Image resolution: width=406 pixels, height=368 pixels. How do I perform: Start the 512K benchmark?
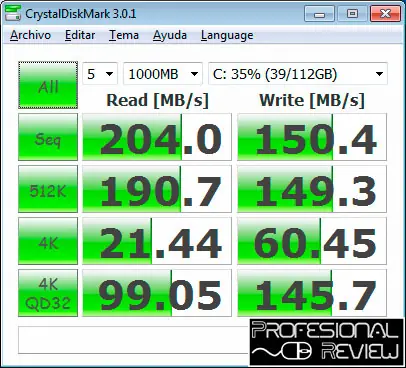point(48,189)
